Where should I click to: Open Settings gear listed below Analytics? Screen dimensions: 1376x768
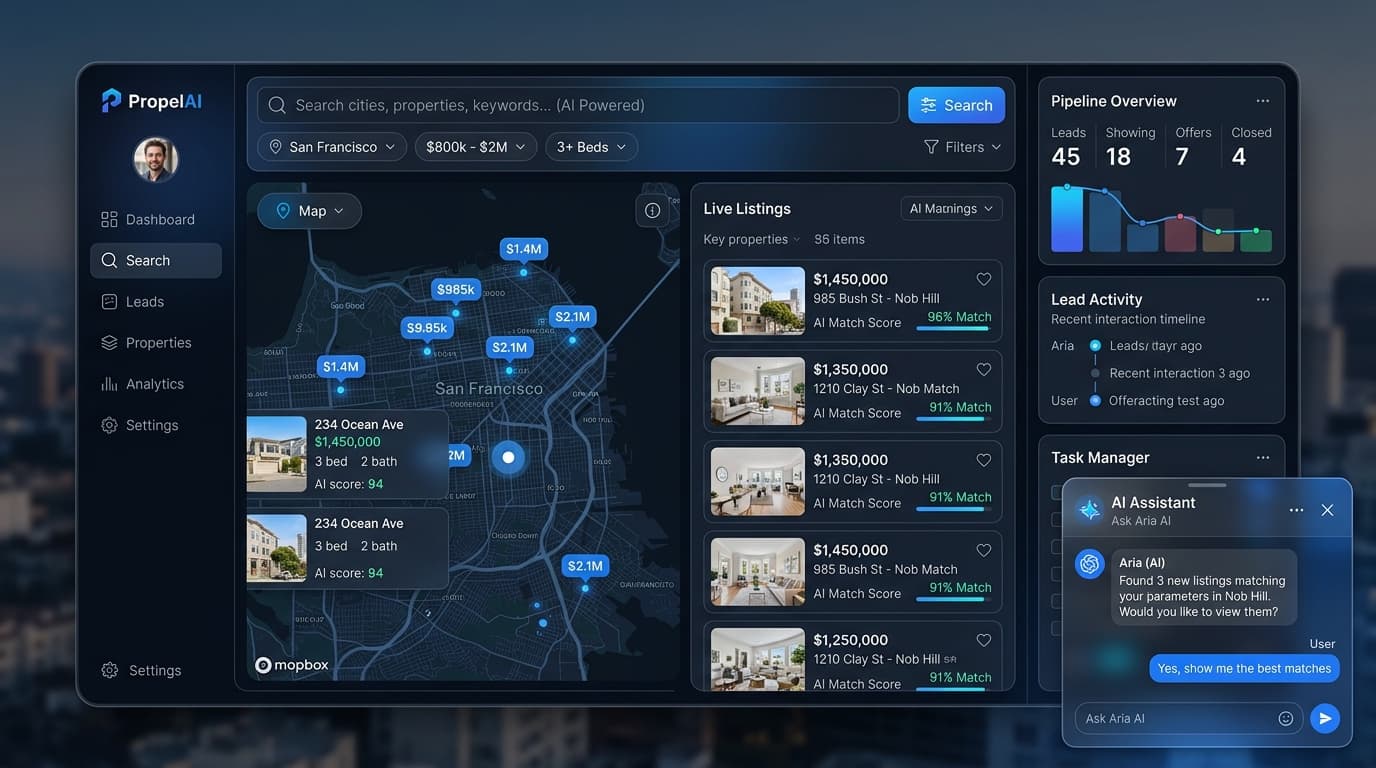coord(109,425)
